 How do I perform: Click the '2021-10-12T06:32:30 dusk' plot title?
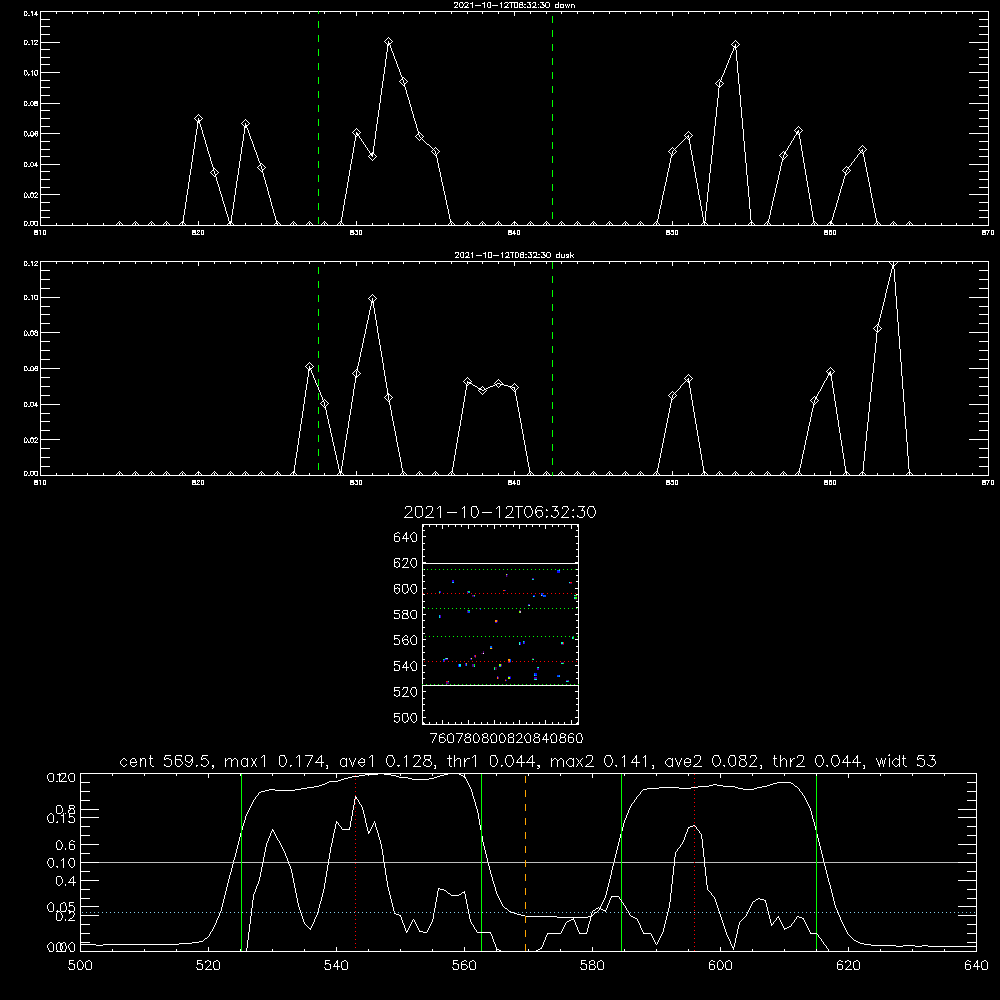pos(514,255)
